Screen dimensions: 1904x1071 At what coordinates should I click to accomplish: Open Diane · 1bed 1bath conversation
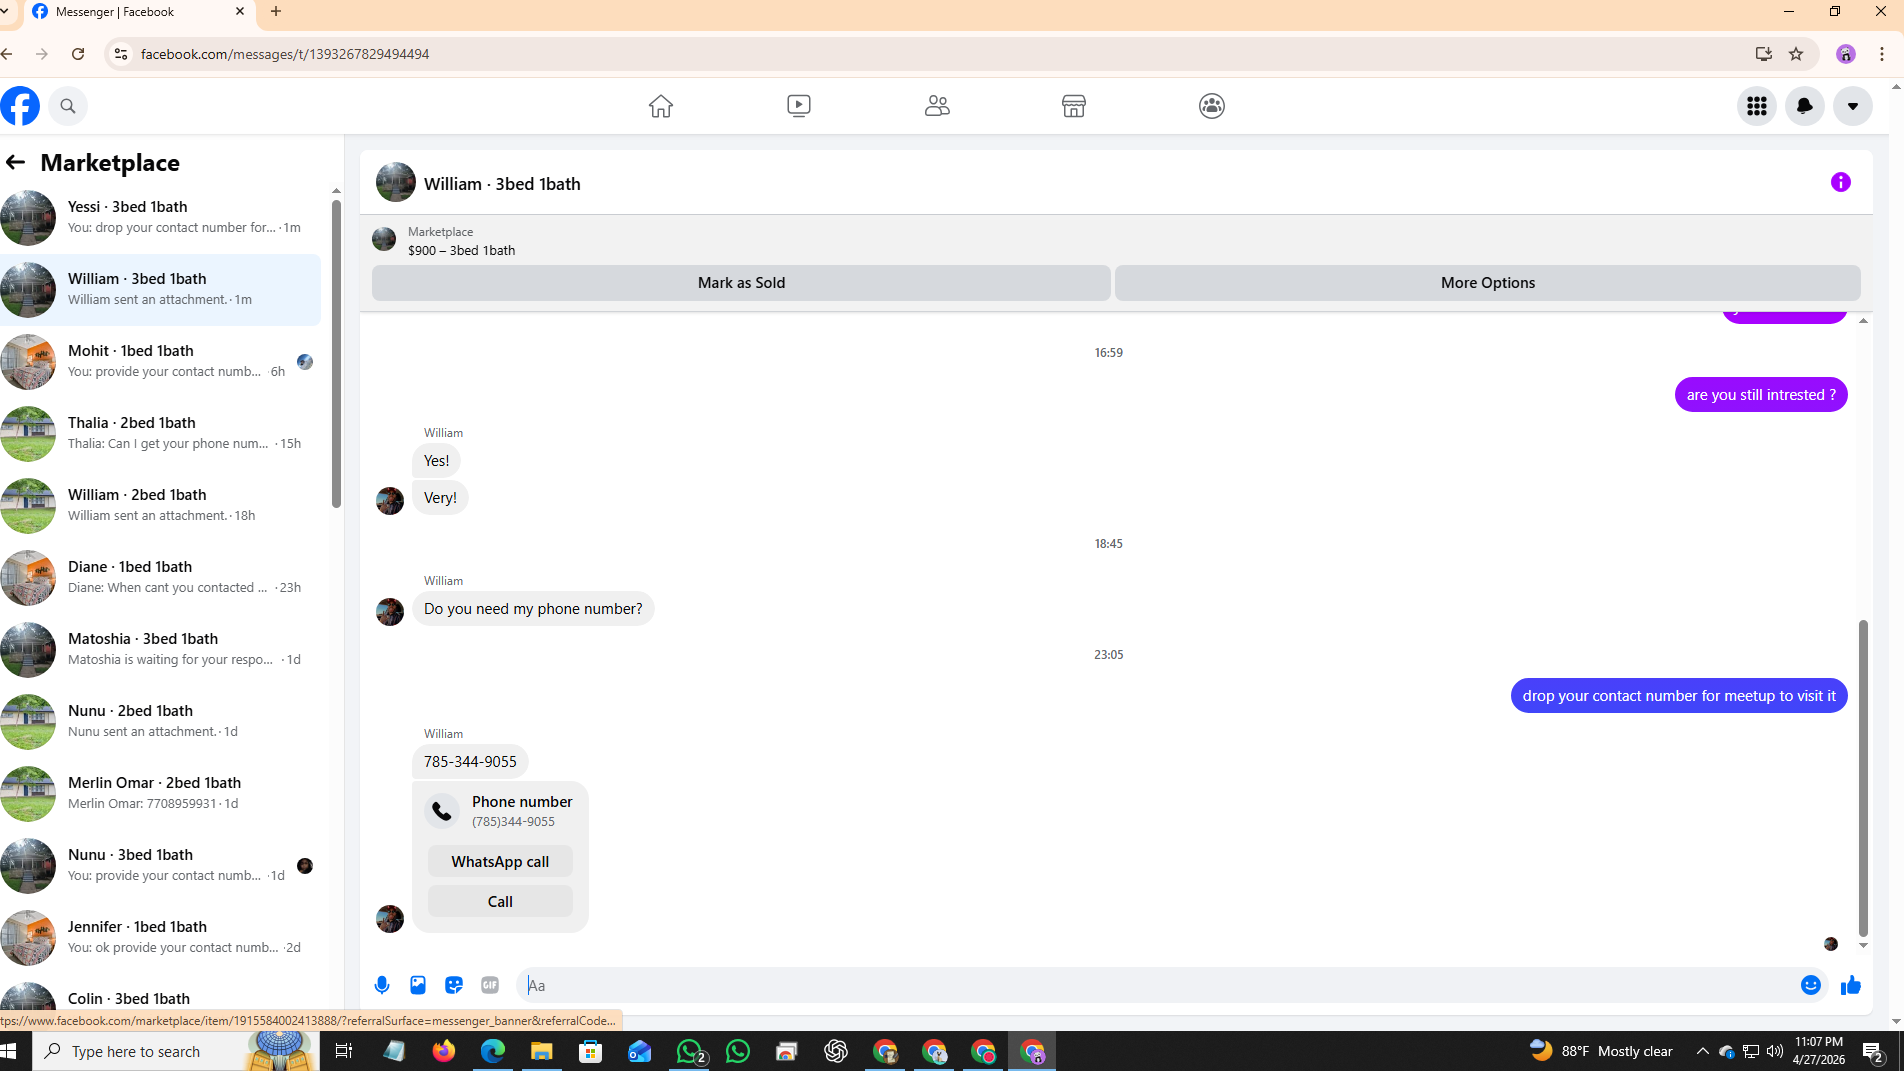click(x=160, y=577)
